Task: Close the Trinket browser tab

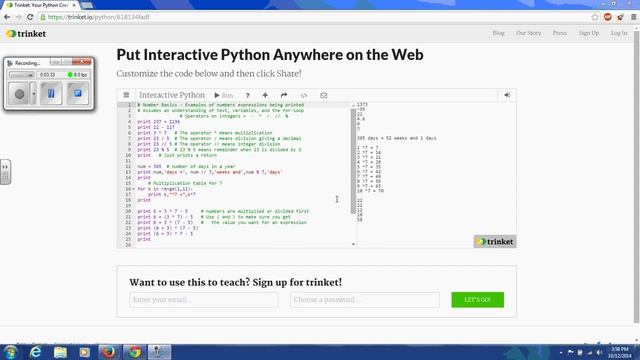Action: (x=74, y=5)
